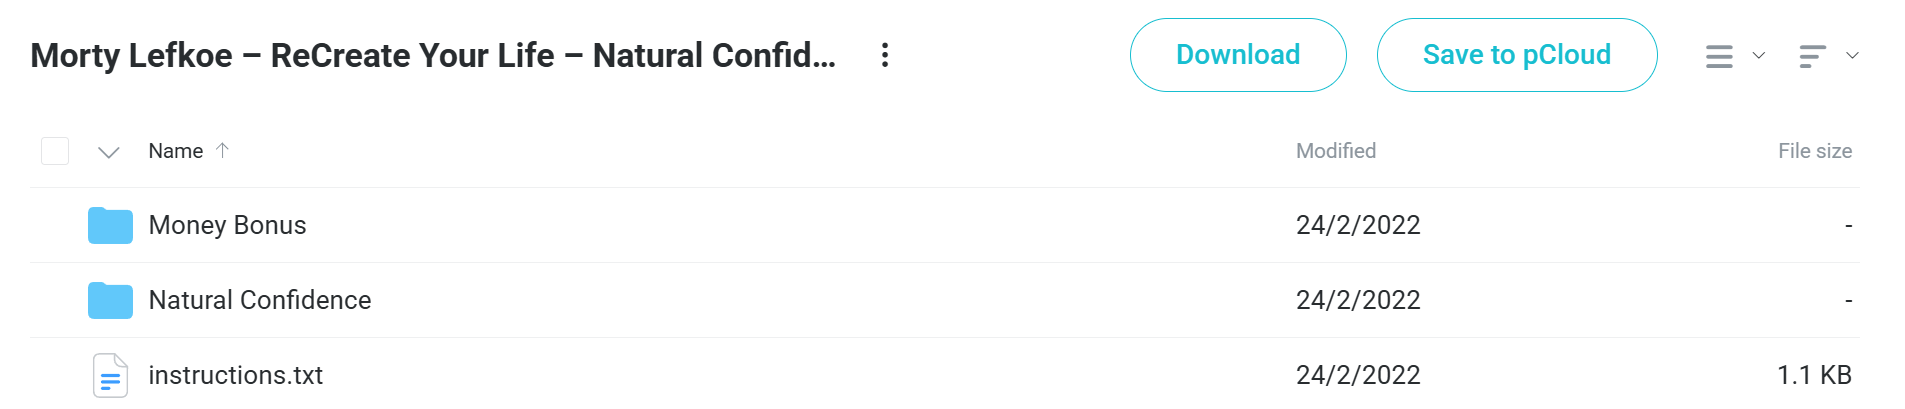Click the sort order lines icon
Image resolution: width=1905 pixels, height=409 pixels.
pos(1812,56)
